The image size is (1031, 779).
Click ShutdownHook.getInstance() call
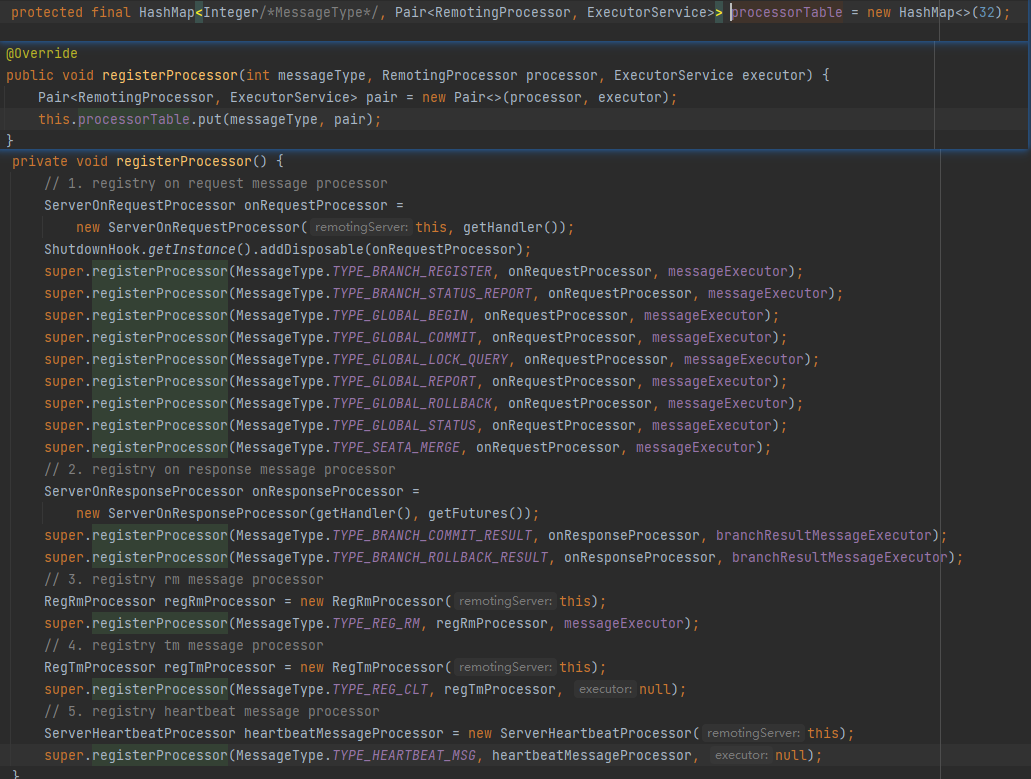[x=149, y=250]
